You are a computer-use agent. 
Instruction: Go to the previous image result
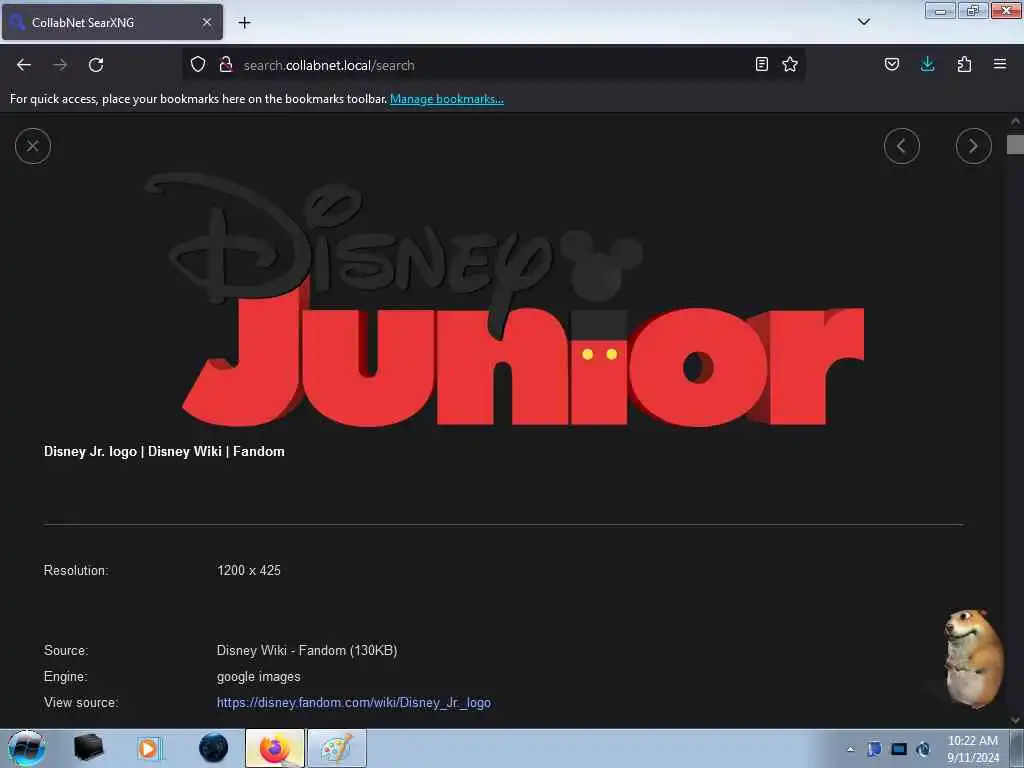(901, 146)
